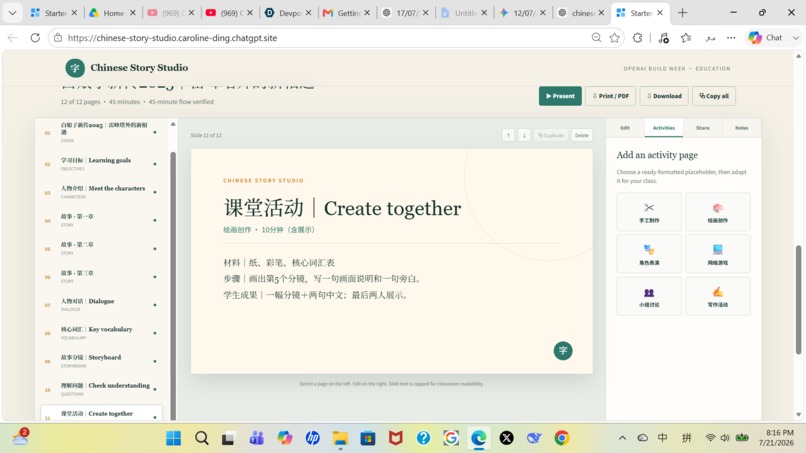Duplicate the current slide
806x453 pixels.
click(x=551, y=135)
